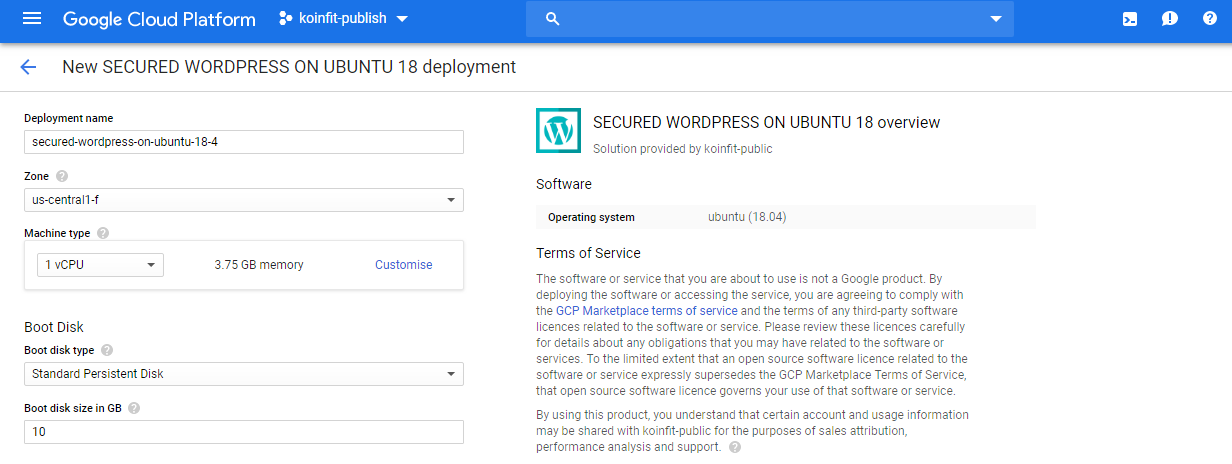The image size is (1232, 464).
Task: Open the koinfit-publish project dropdown
Action: (343, 19)
